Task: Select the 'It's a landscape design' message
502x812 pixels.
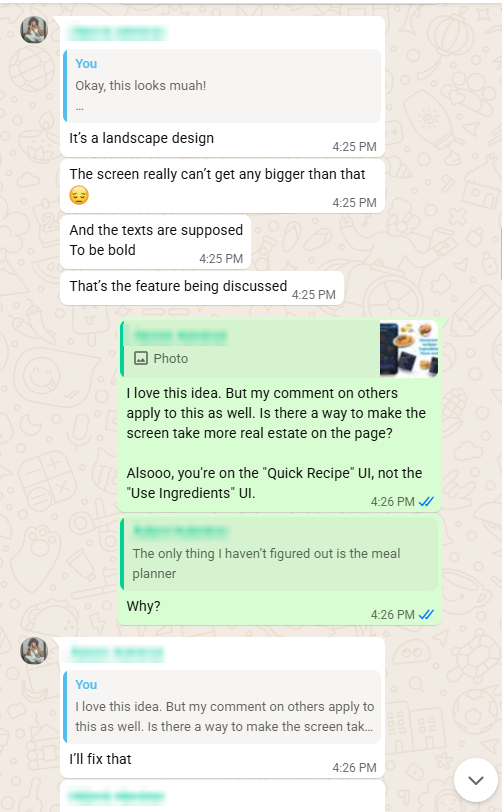Action: point(141,138)
